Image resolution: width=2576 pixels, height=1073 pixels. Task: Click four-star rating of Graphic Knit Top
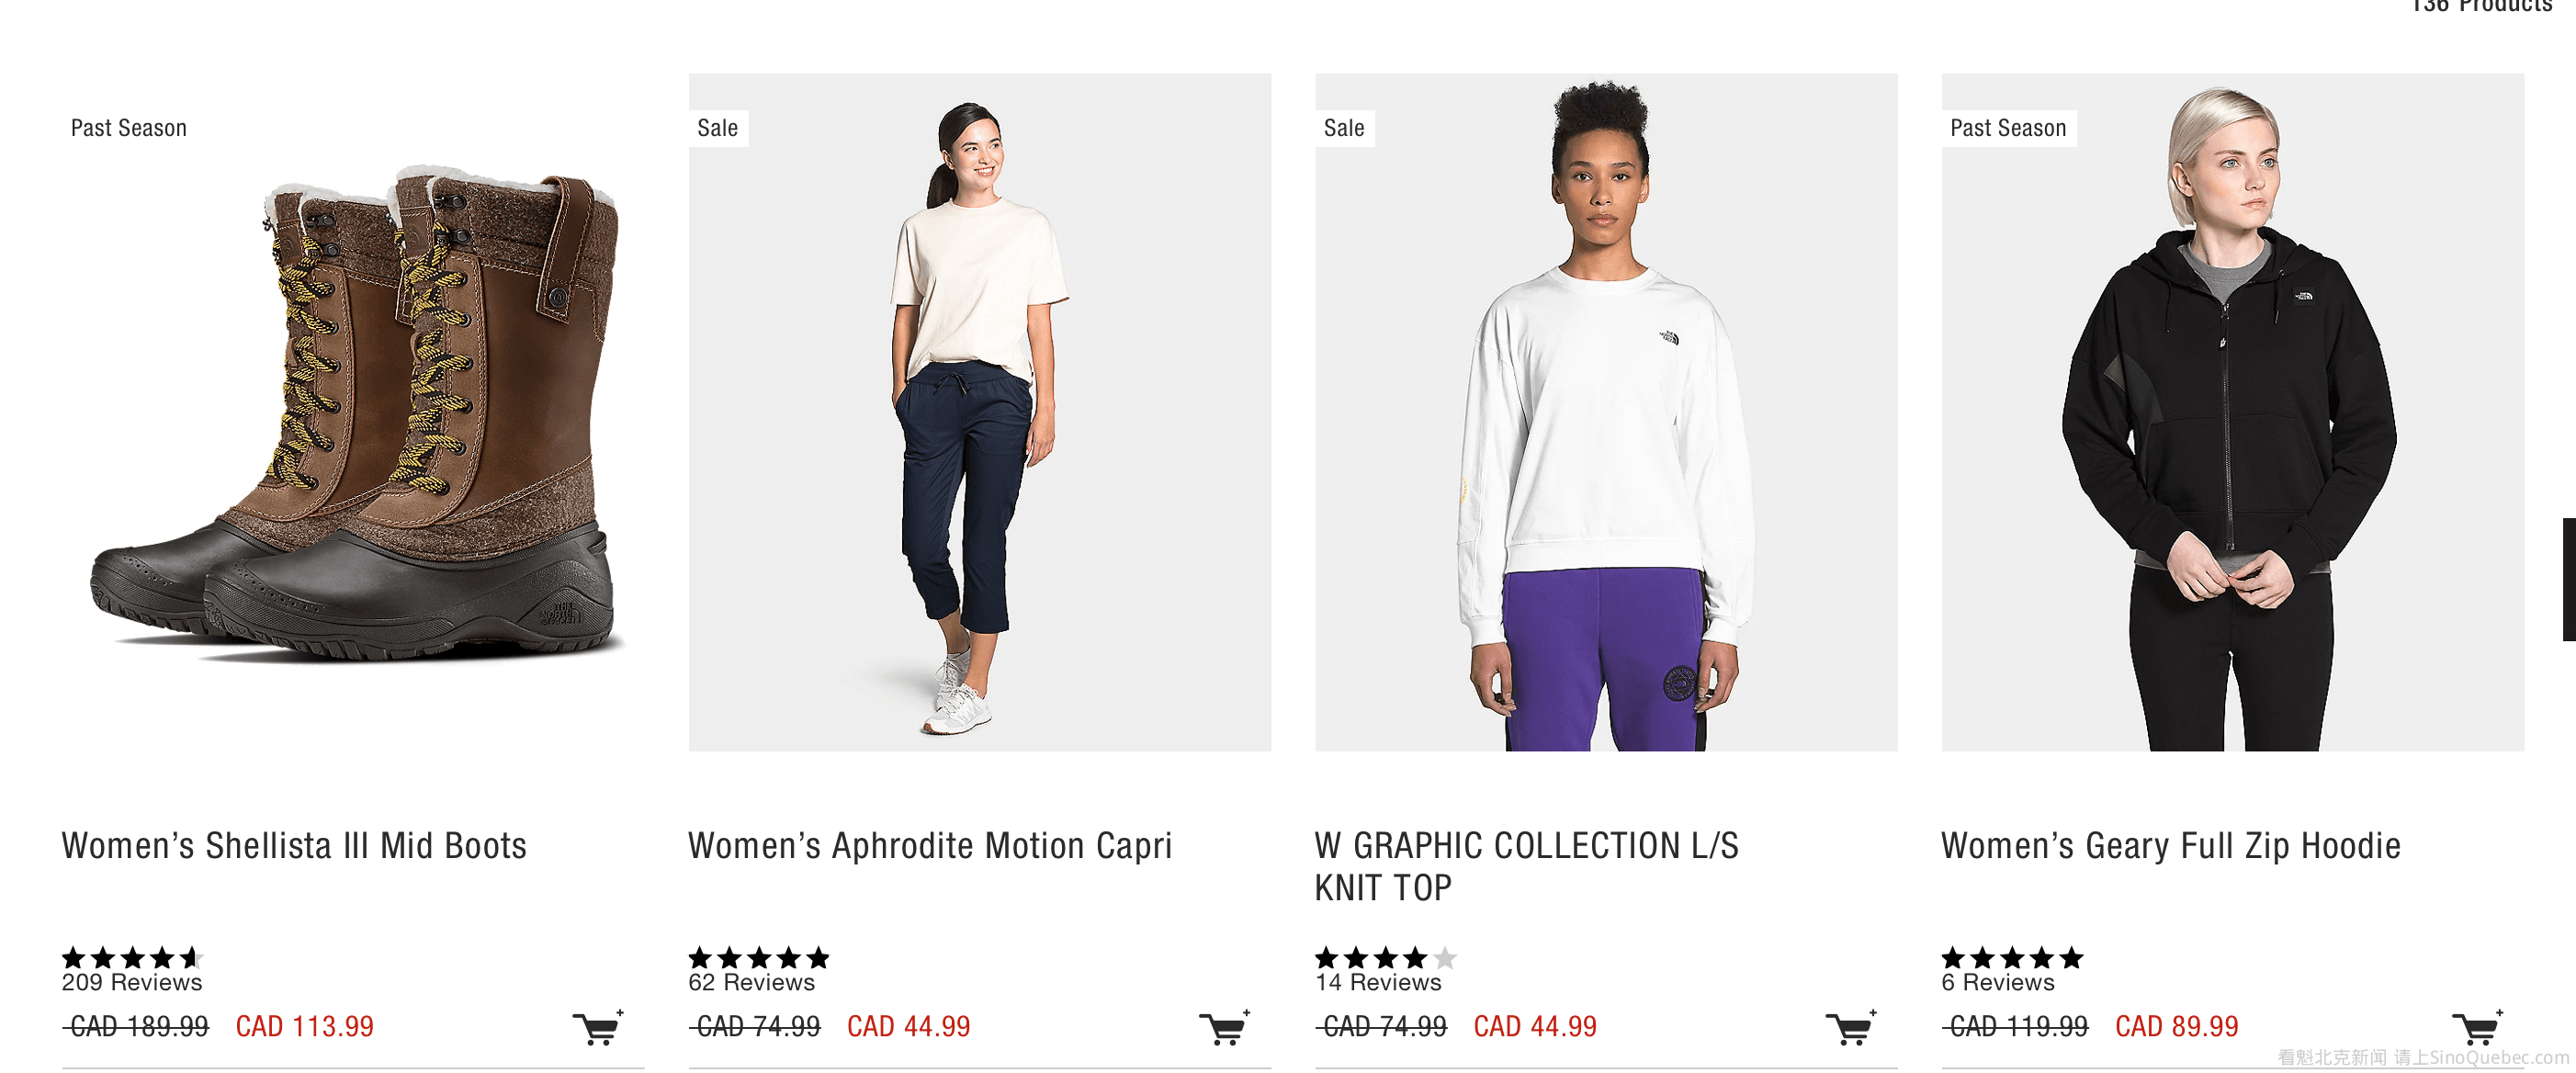tap(1384, 957)
